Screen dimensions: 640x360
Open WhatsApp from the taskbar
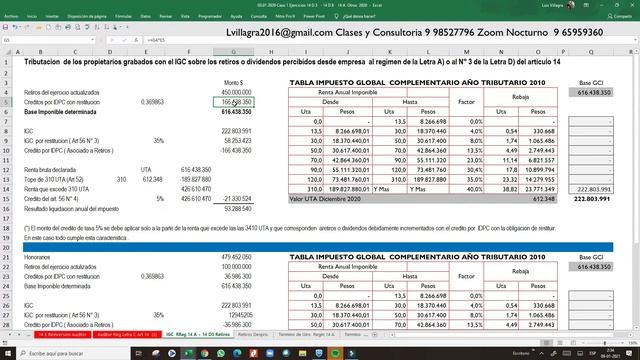tap(221, 353)
